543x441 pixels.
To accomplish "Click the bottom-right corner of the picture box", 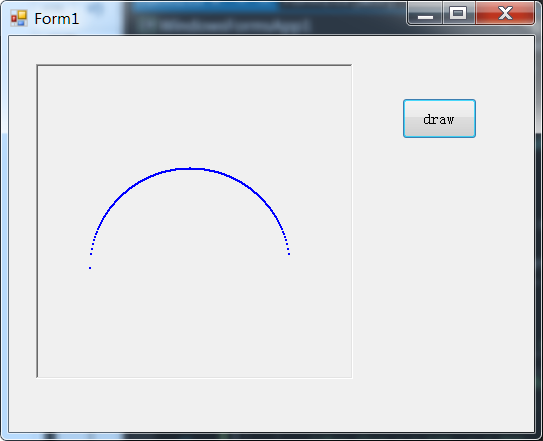I will pos(351,377).
